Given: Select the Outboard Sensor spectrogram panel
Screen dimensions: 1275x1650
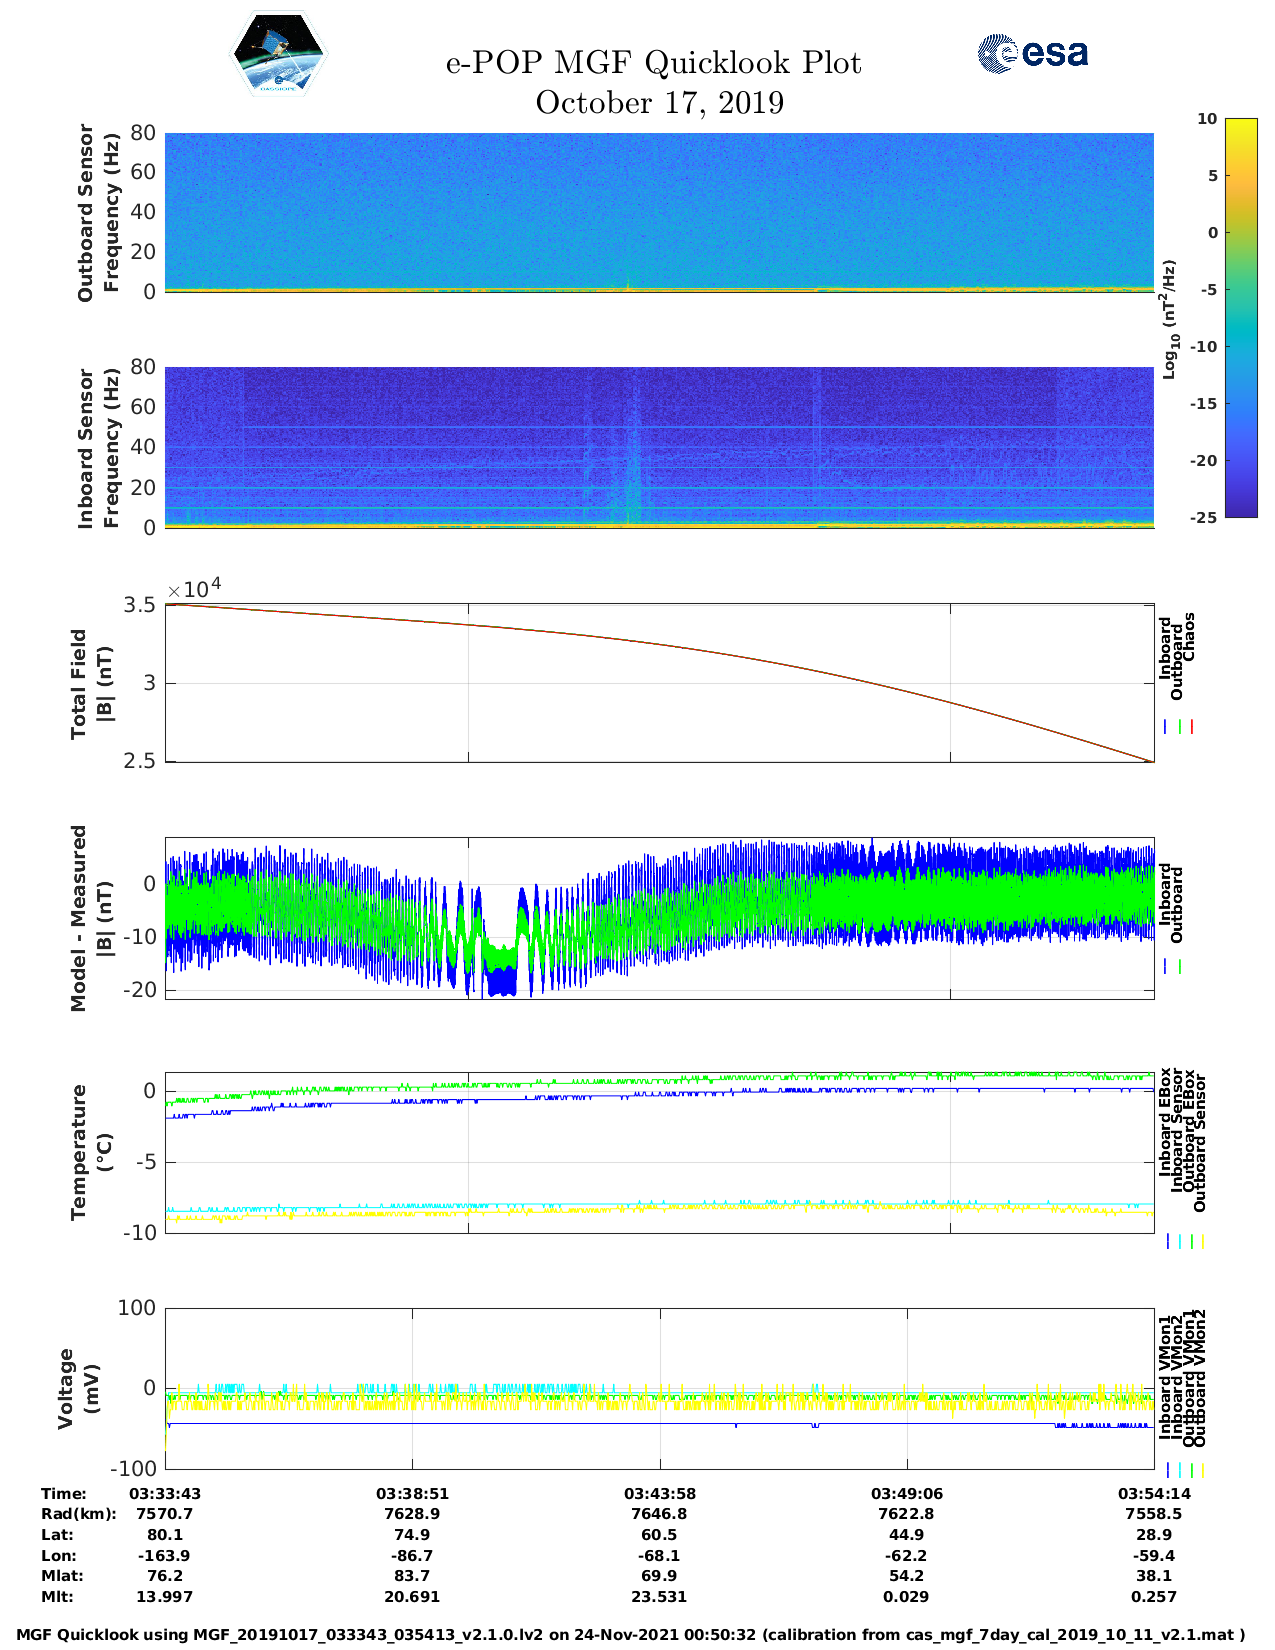Looking at the screenshot, I should [659, 212].
